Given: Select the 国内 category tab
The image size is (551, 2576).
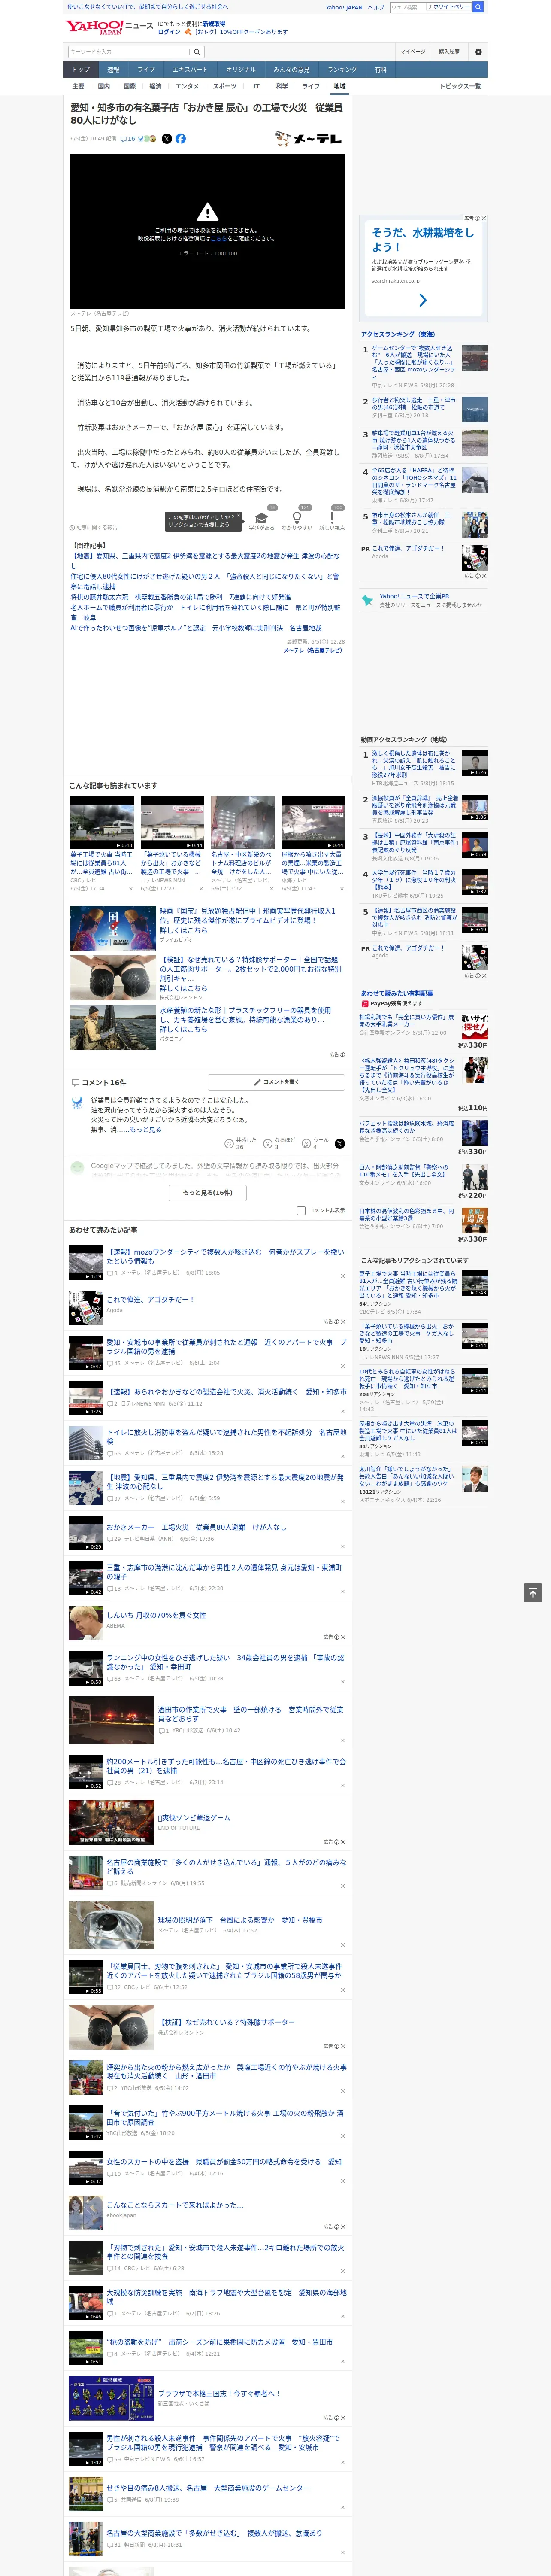Looking at the screenshot, I should (x=104, y=86).
